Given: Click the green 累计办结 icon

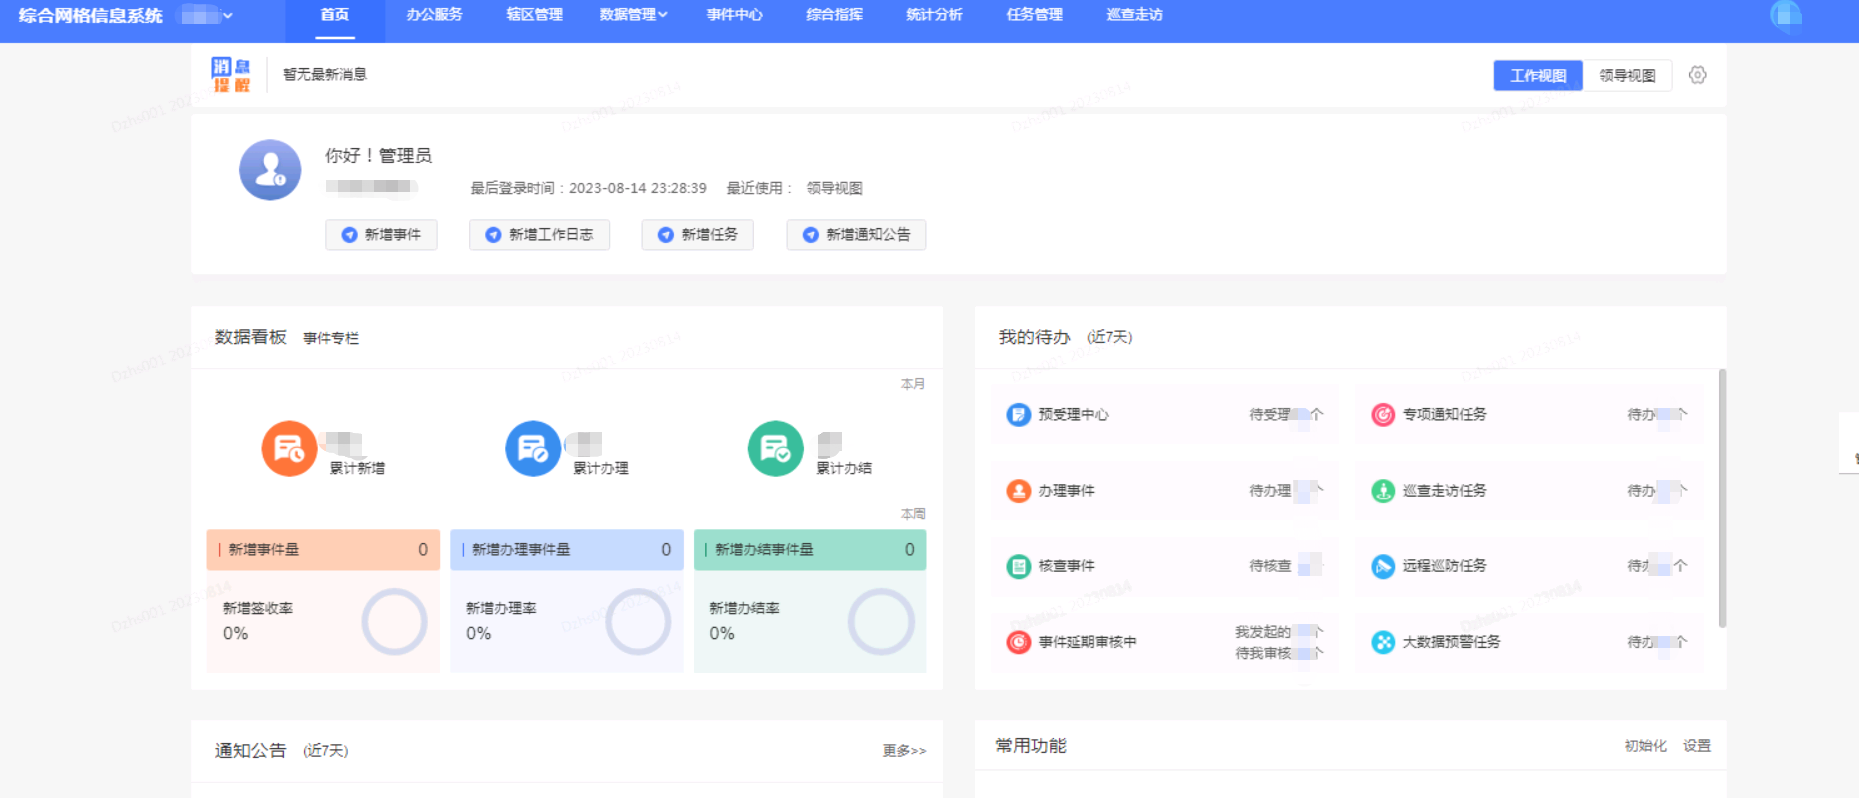Looking at the screenshot, I should point(776,449).
